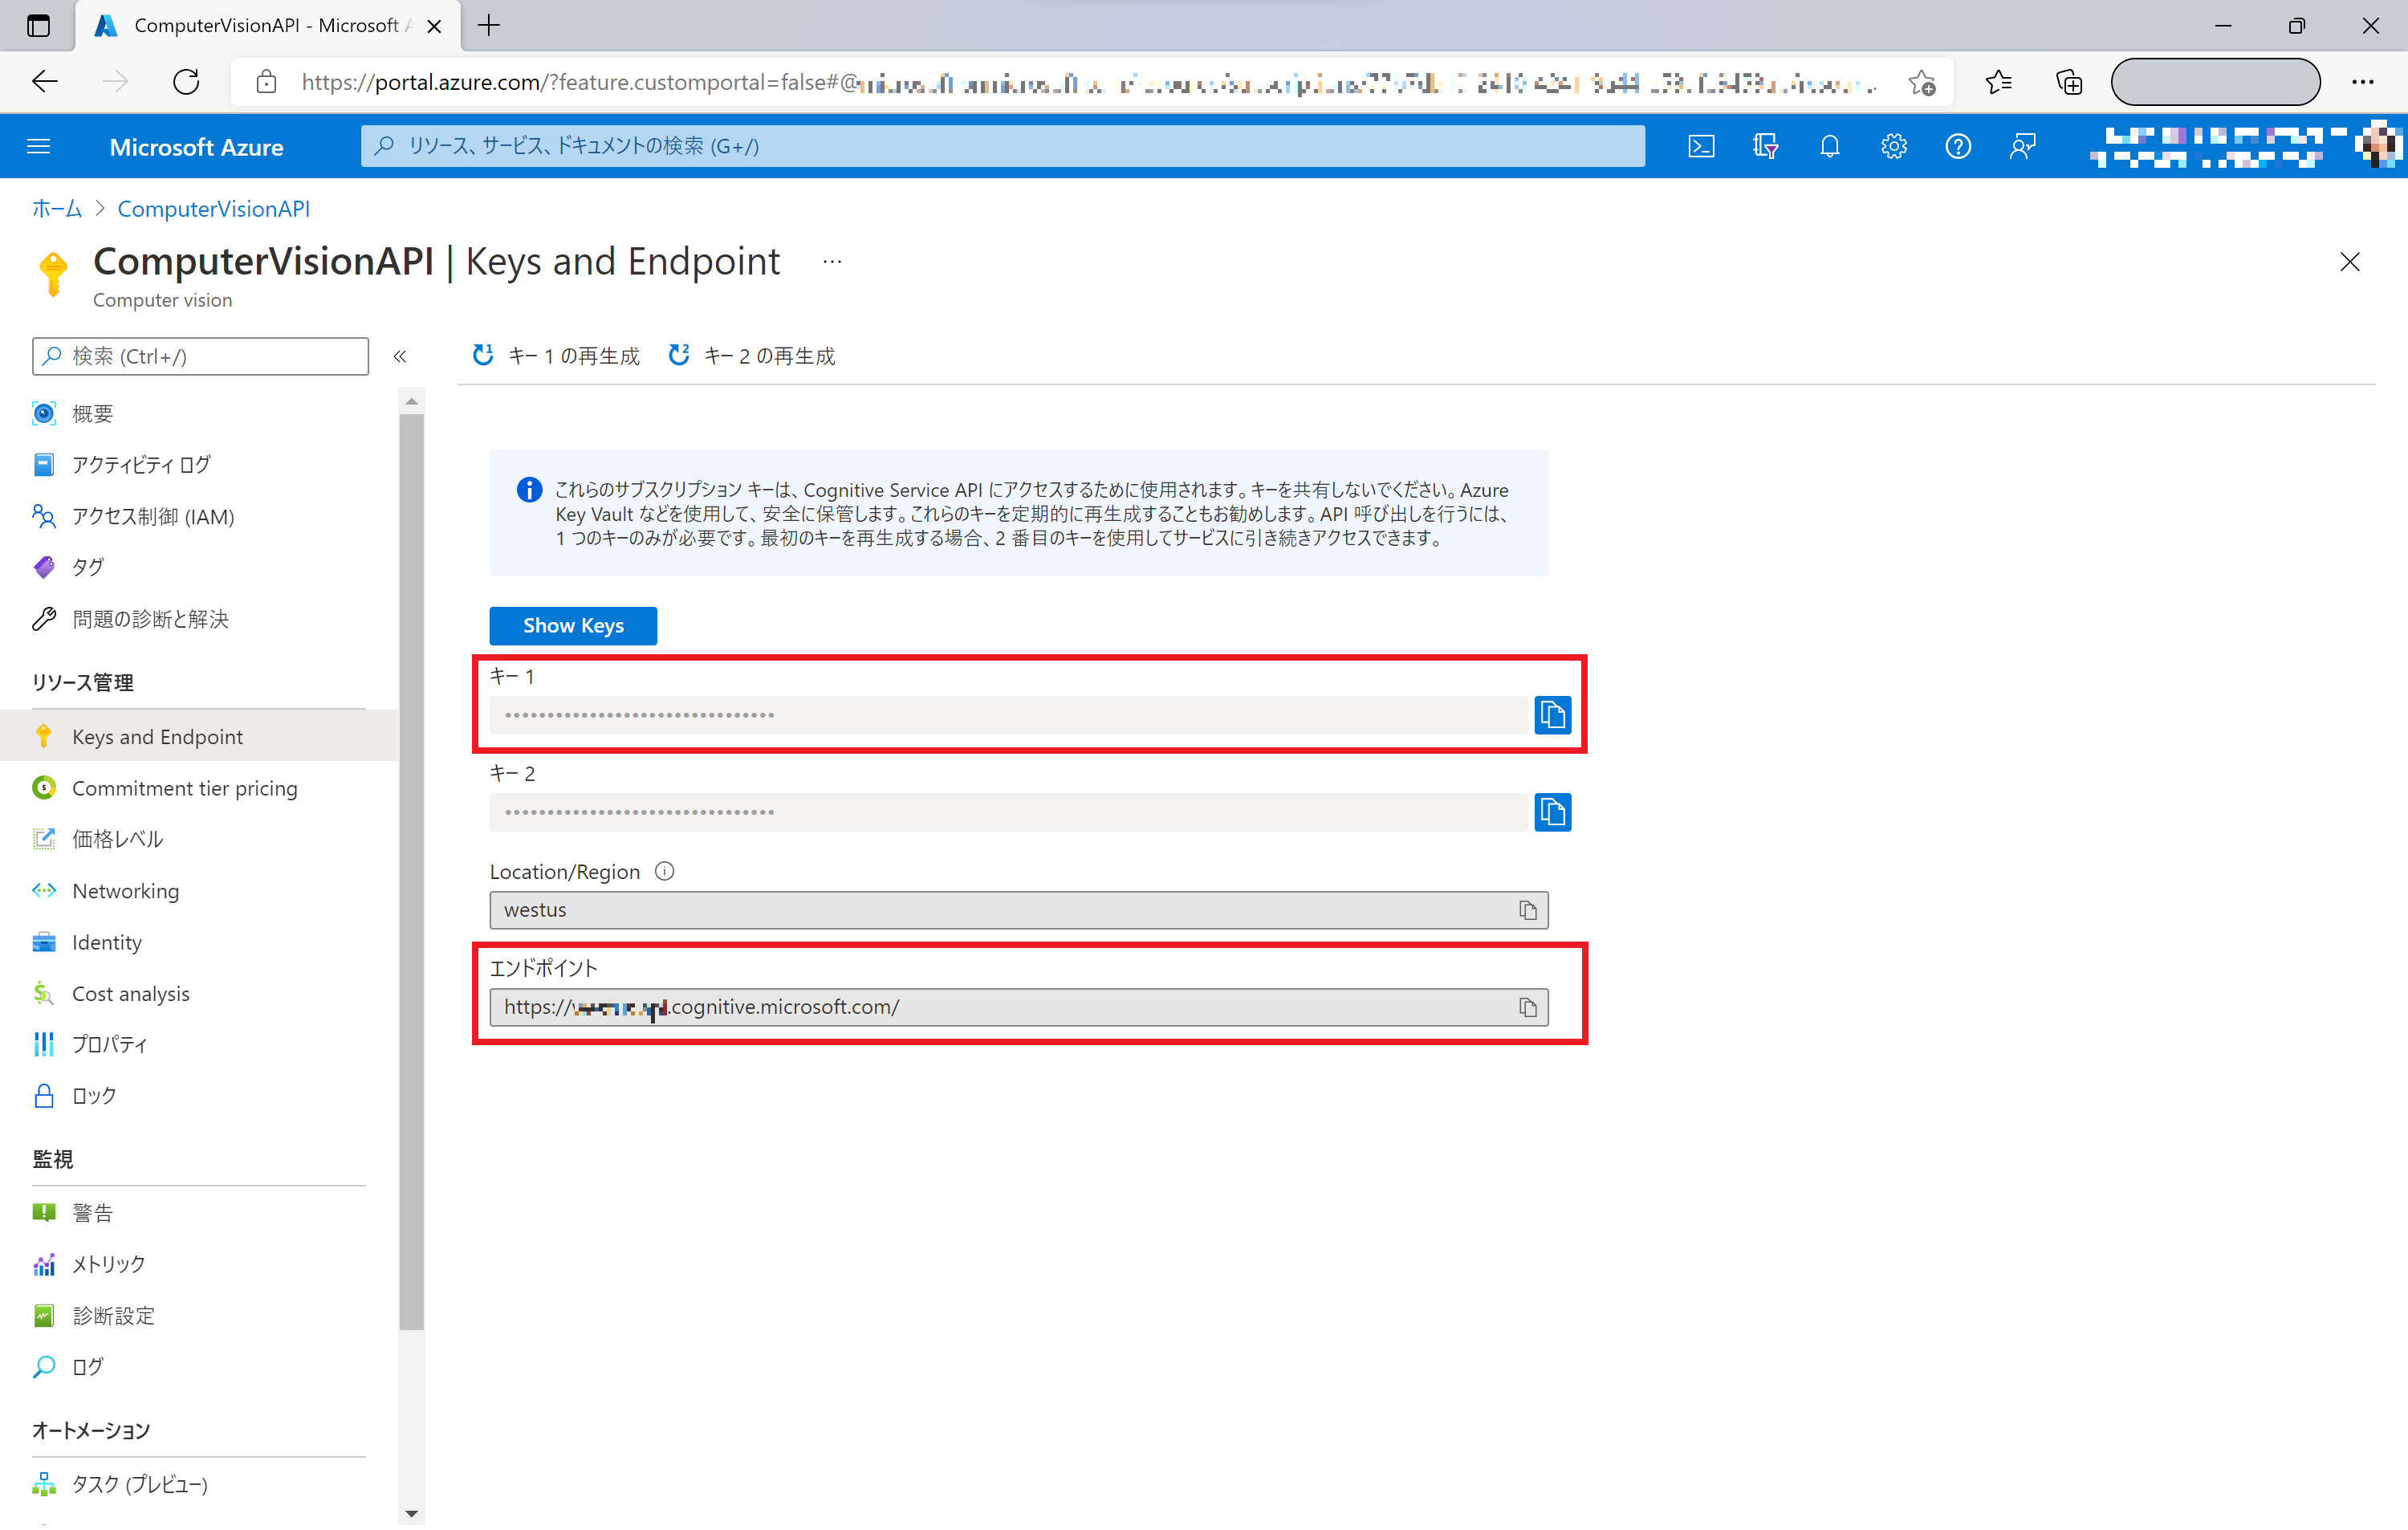Open 概要 overview in sidebar
The image size is (2408, 1530).
pos(200,413)
